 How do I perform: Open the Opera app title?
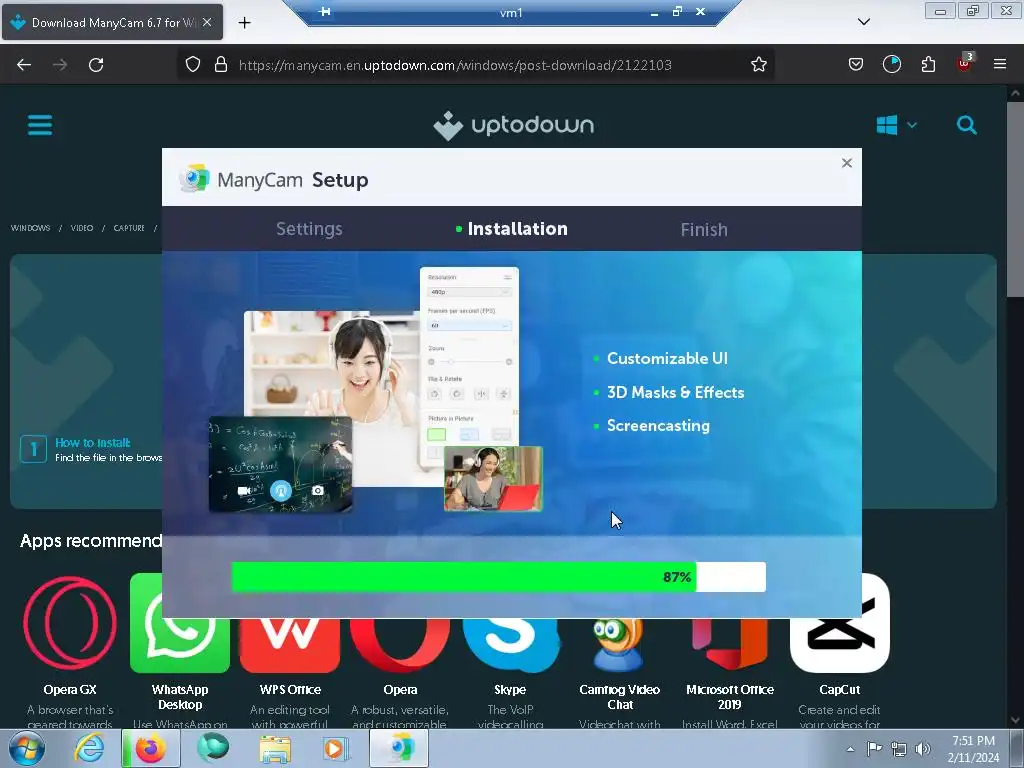coord(400,690)
